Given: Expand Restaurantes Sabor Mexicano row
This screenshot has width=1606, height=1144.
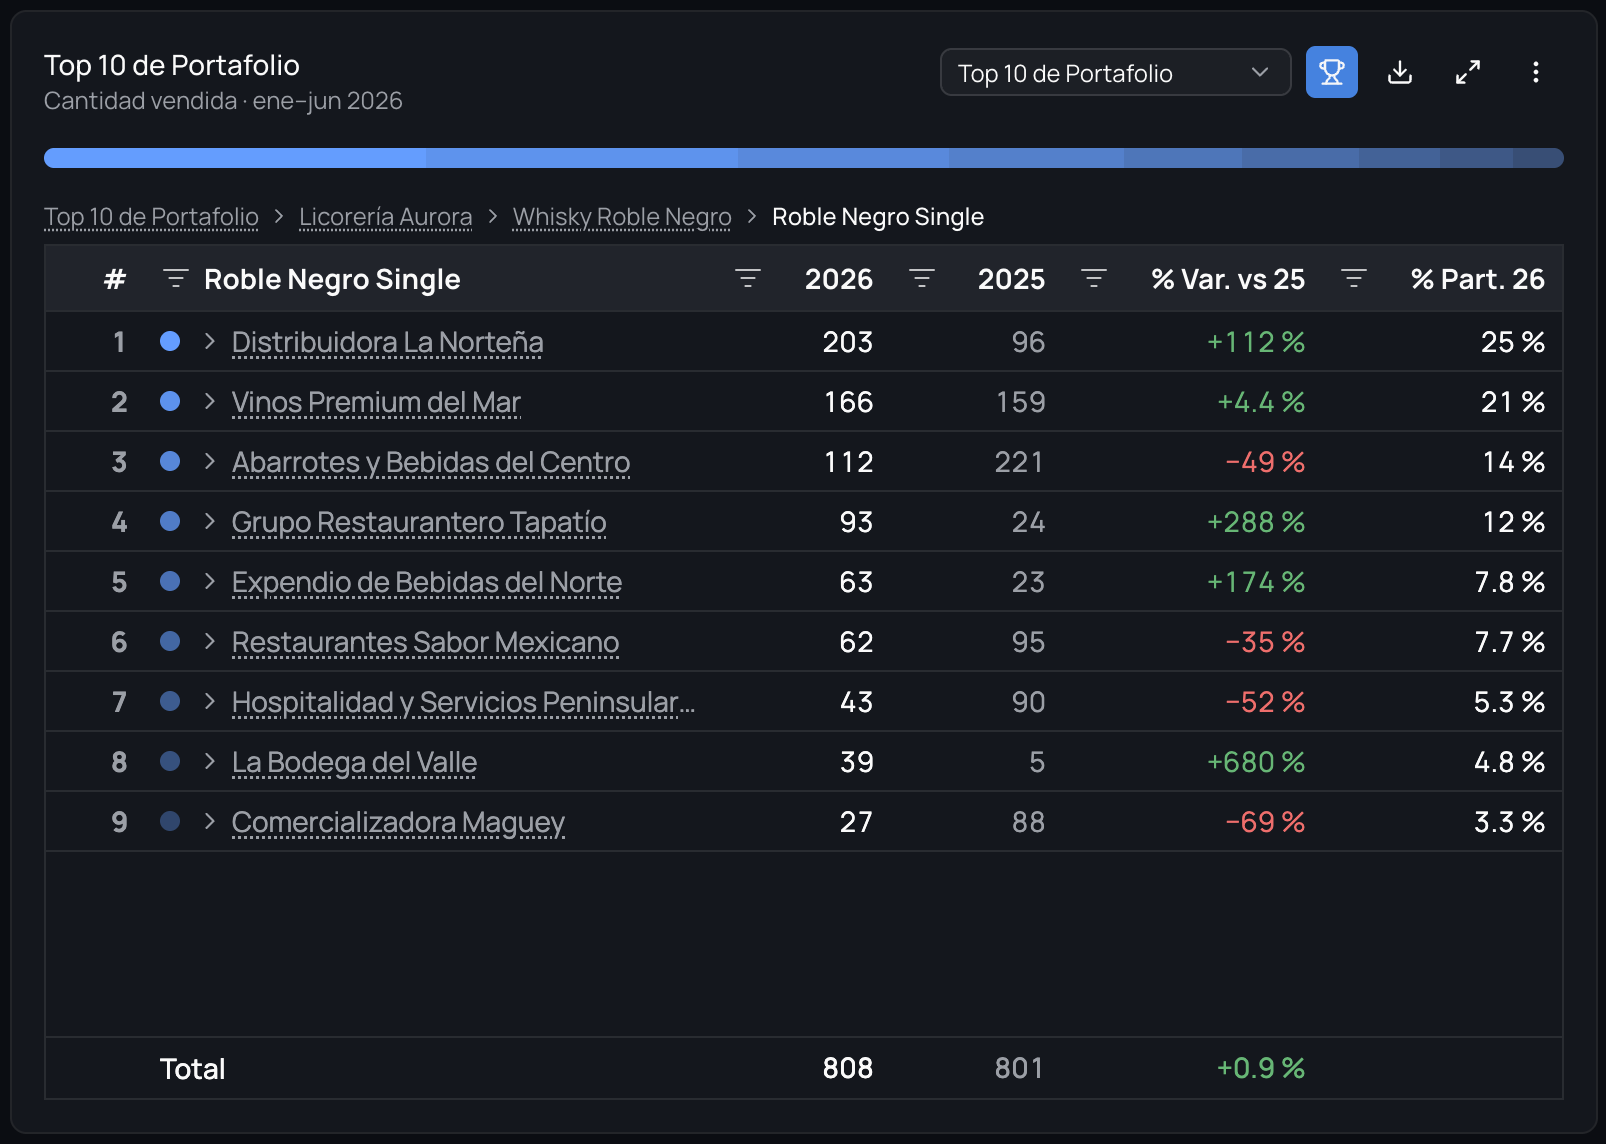Looking at the screenshot, I should tap(209, 641).
